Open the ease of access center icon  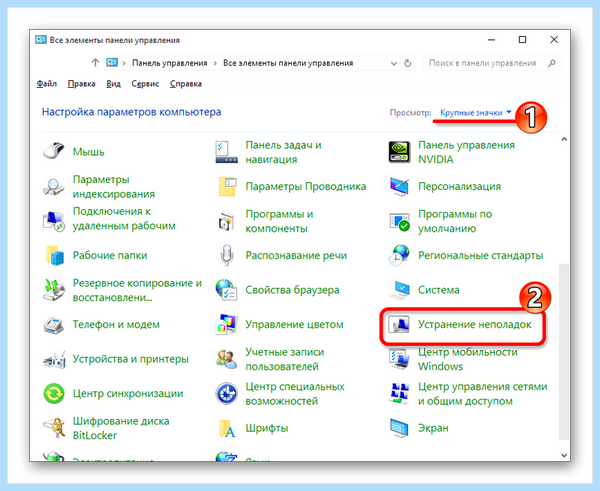[x=227, y=393]
